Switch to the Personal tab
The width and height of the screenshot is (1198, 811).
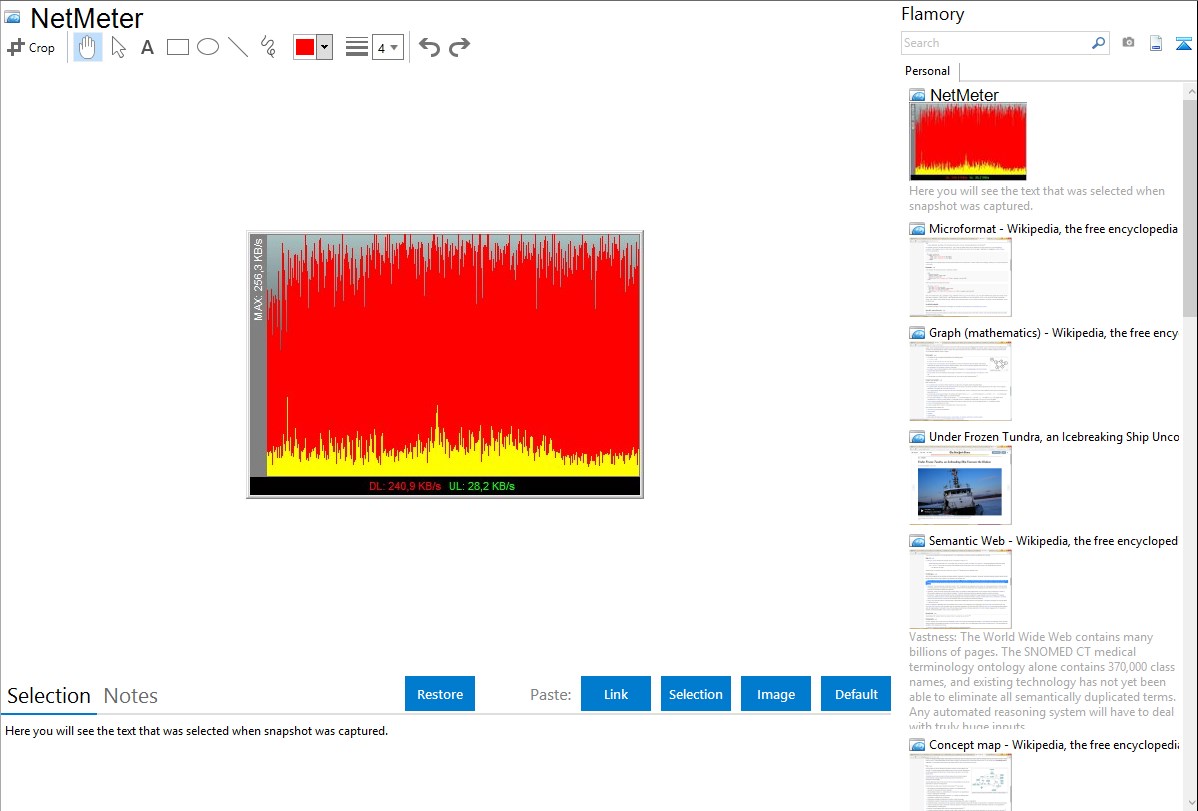pyautogui.click(x=927, y=71)
